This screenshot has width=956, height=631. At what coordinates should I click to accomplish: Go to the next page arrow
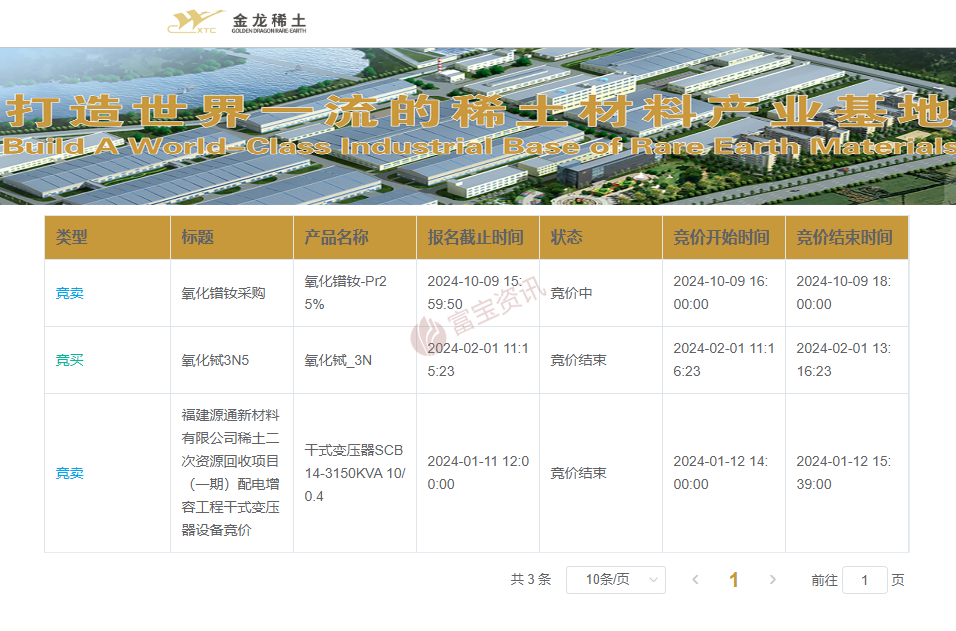(772, 580)
